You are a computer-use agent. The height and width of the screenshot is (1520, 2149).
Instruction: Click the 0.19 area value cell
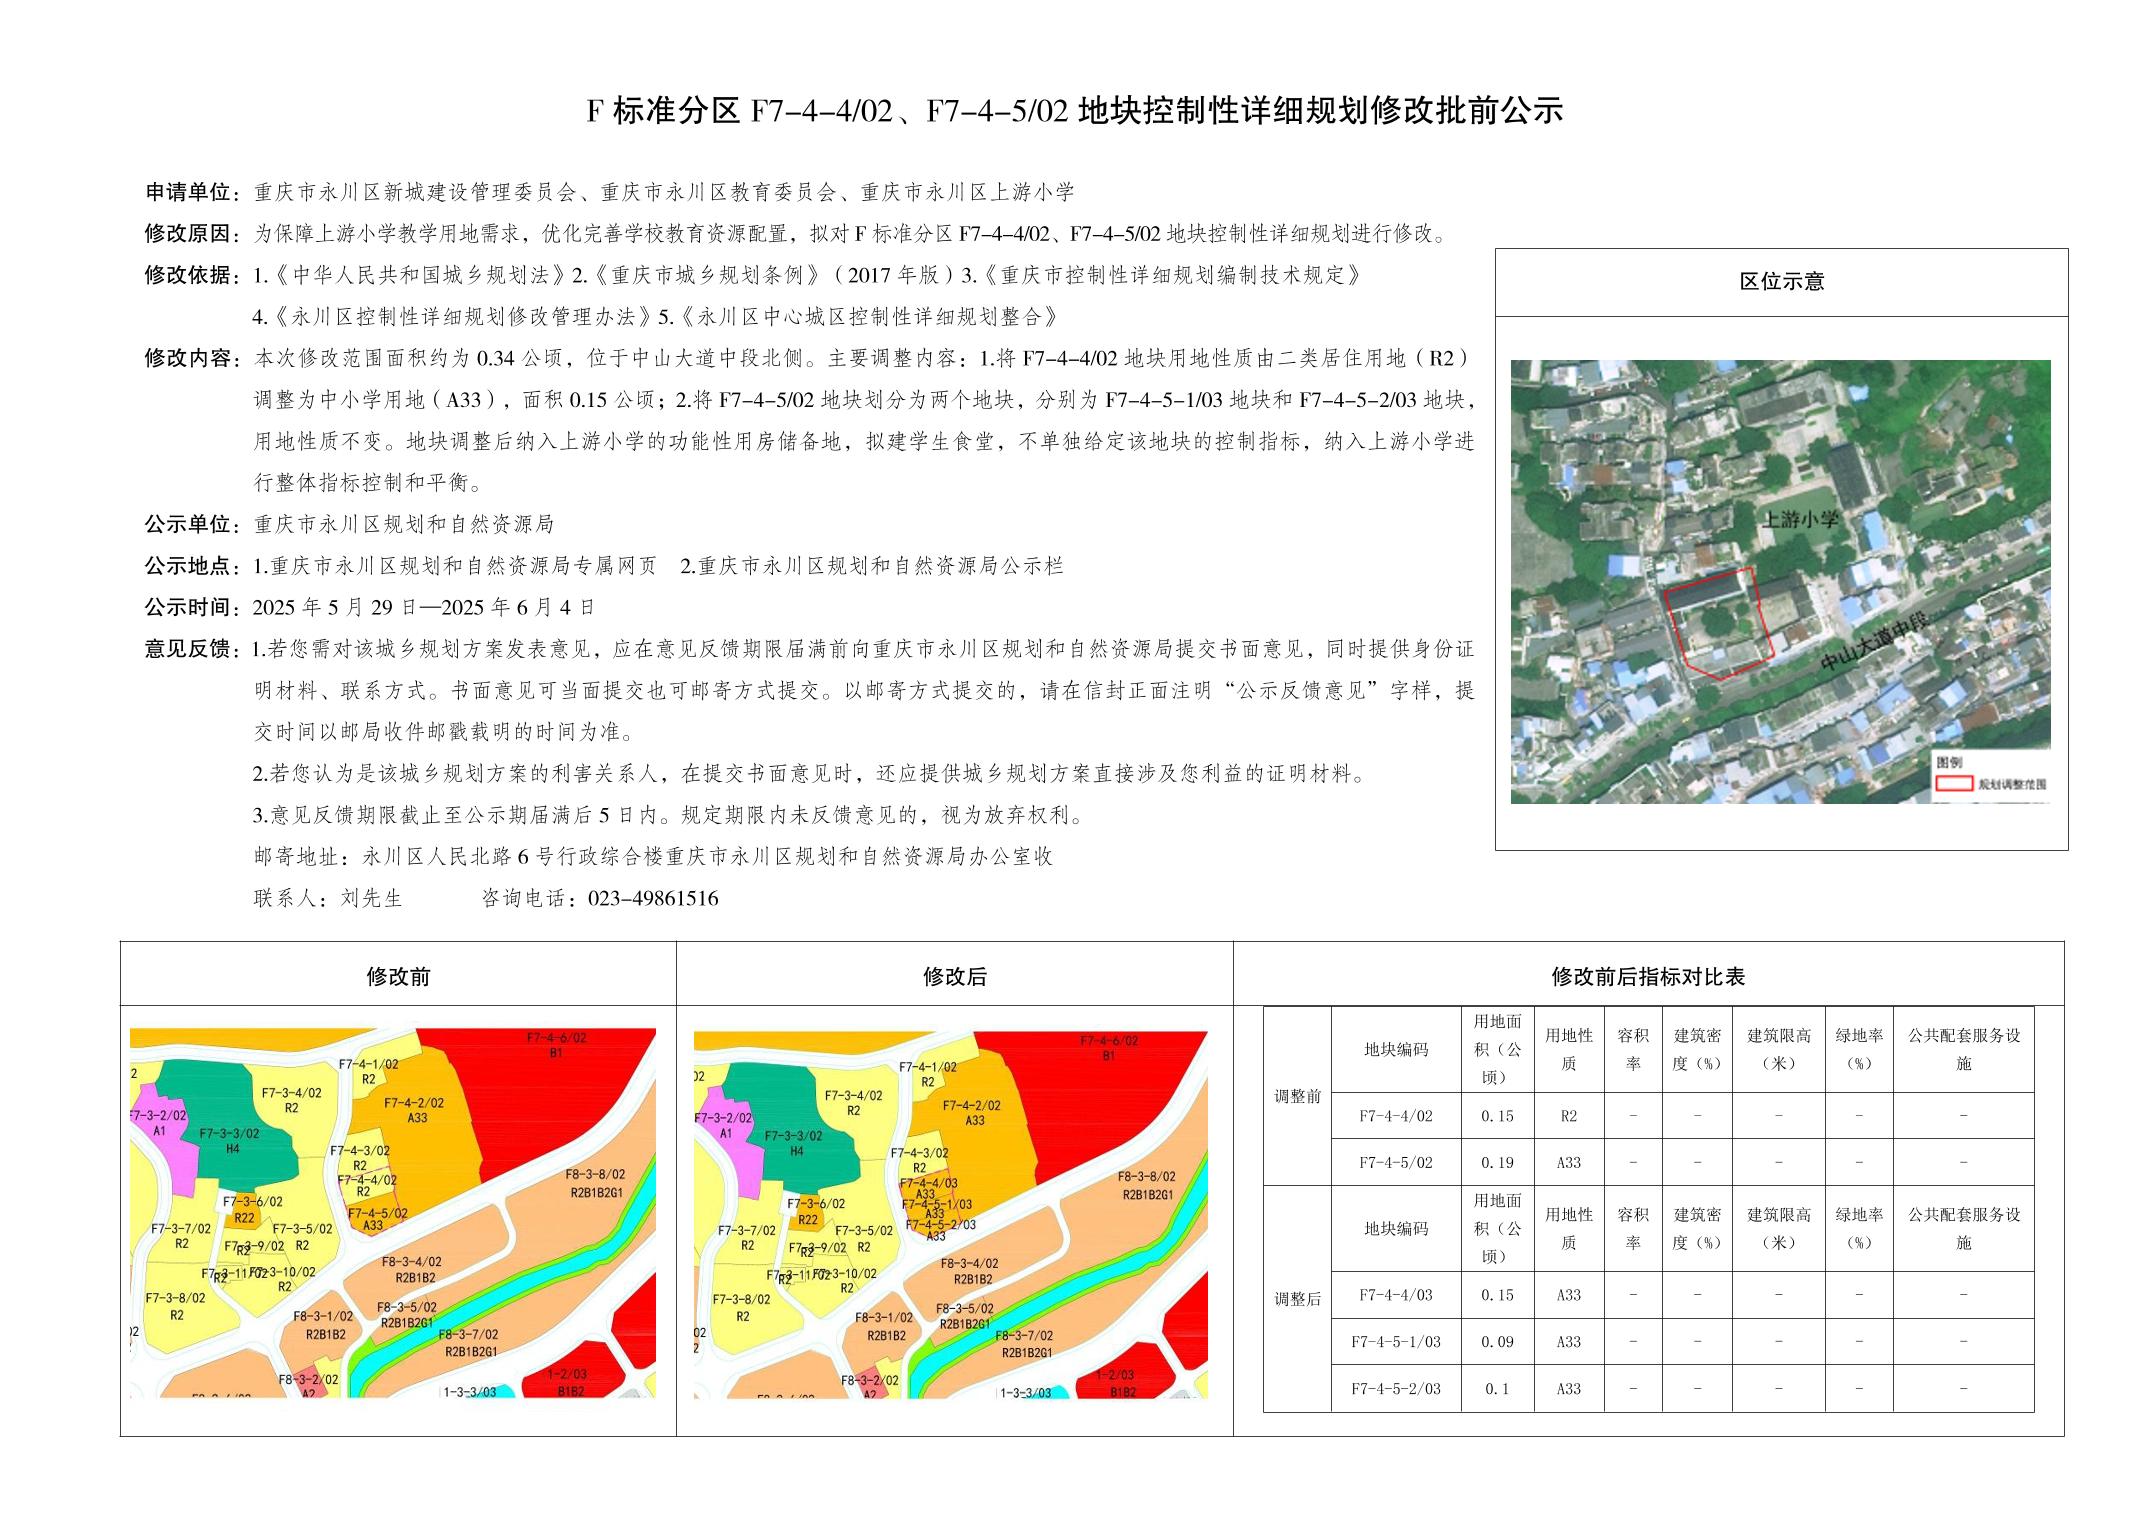[1497, 1162]
